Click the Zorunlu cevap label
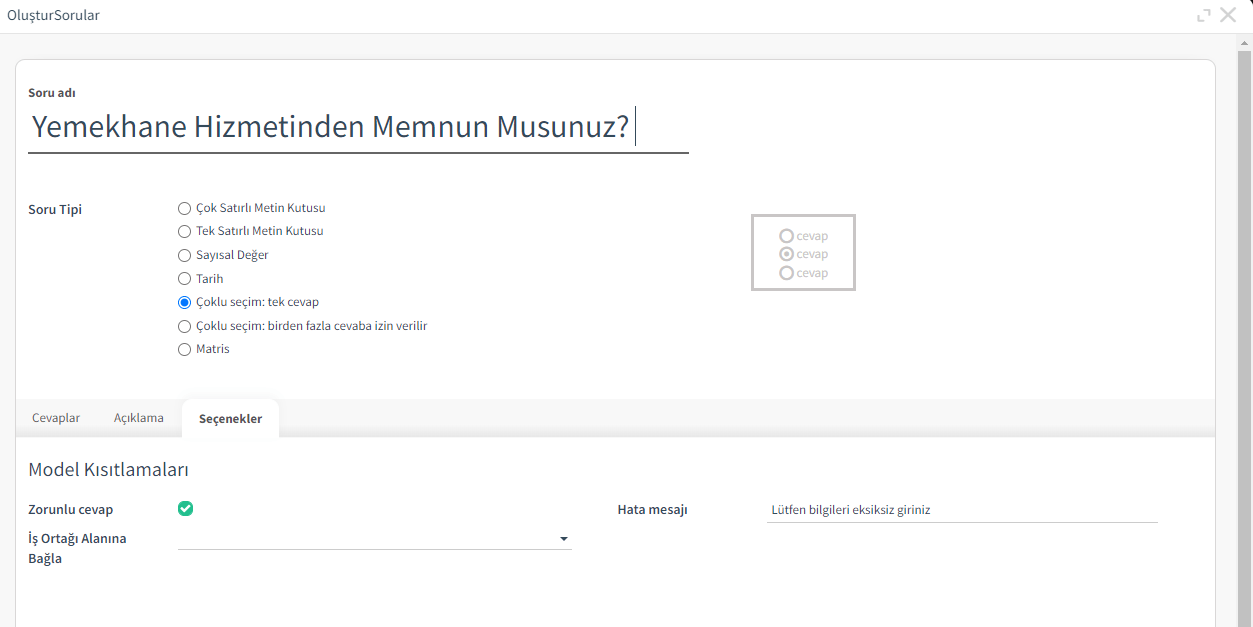1253x627 pixels. coord(70,510)
